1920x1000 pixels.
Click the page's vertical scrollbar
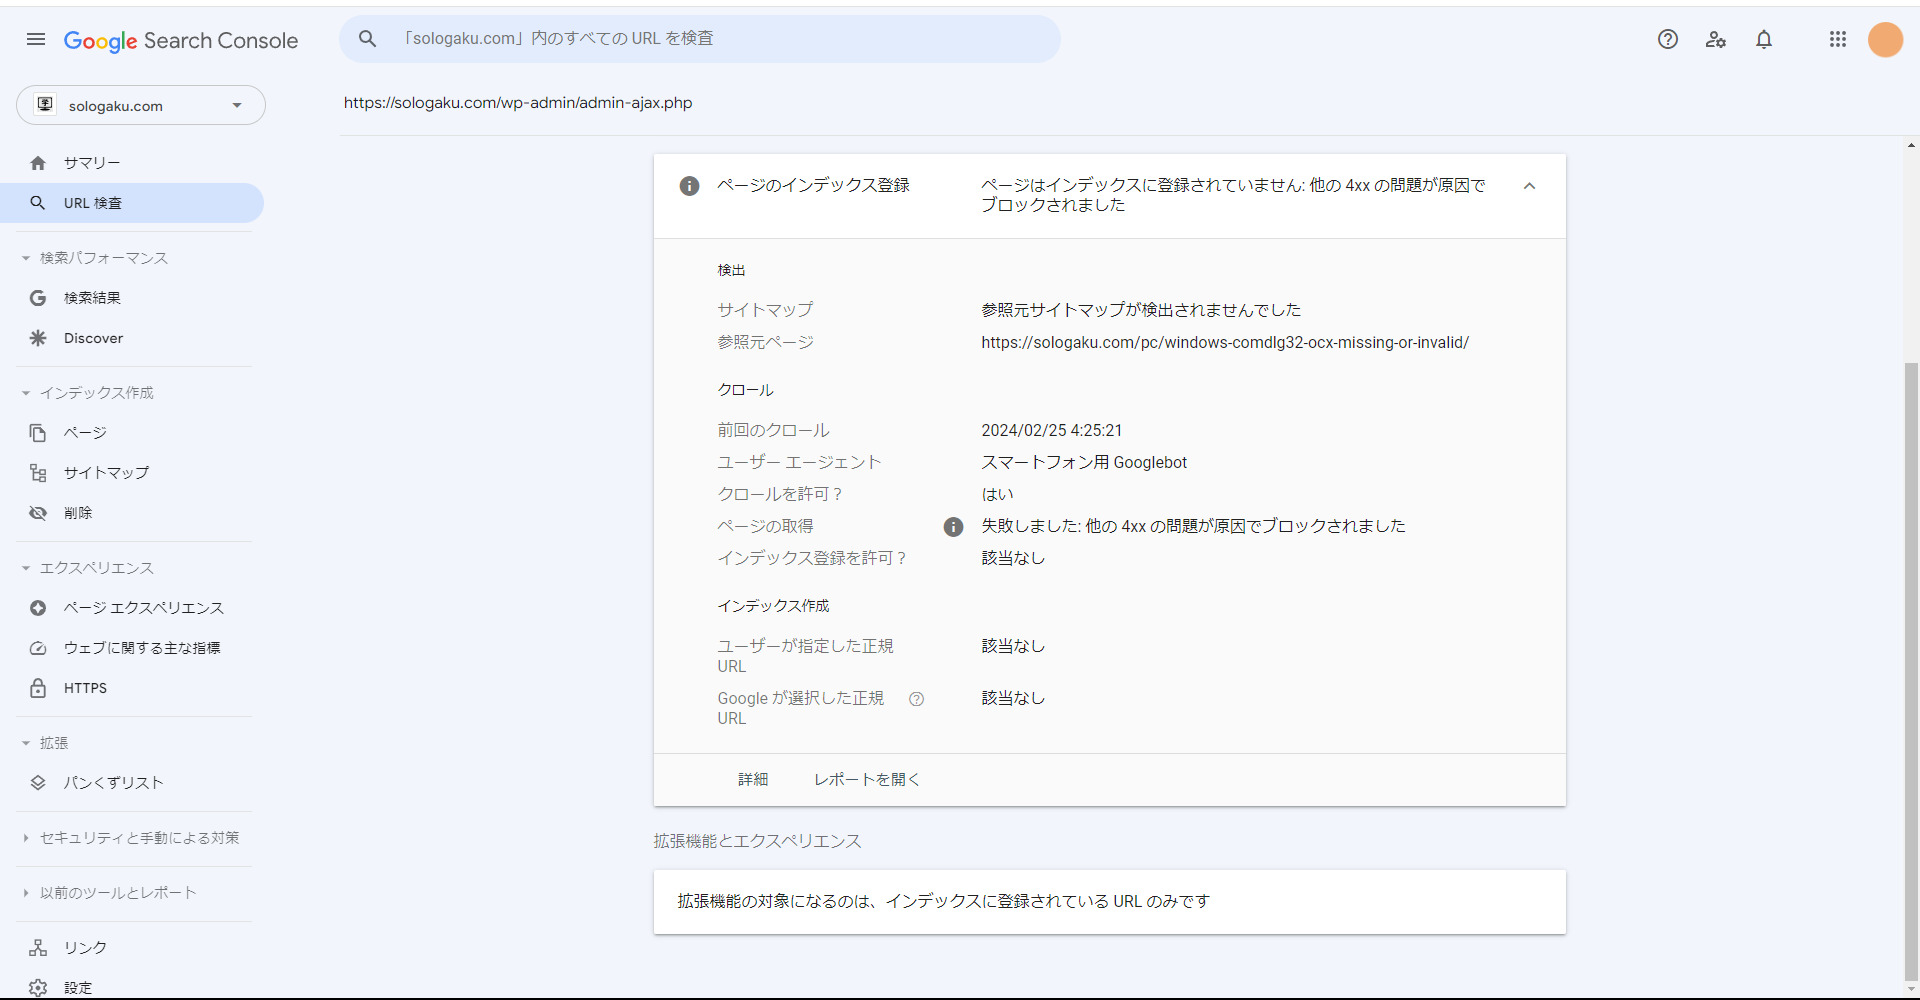point(1911,600)
